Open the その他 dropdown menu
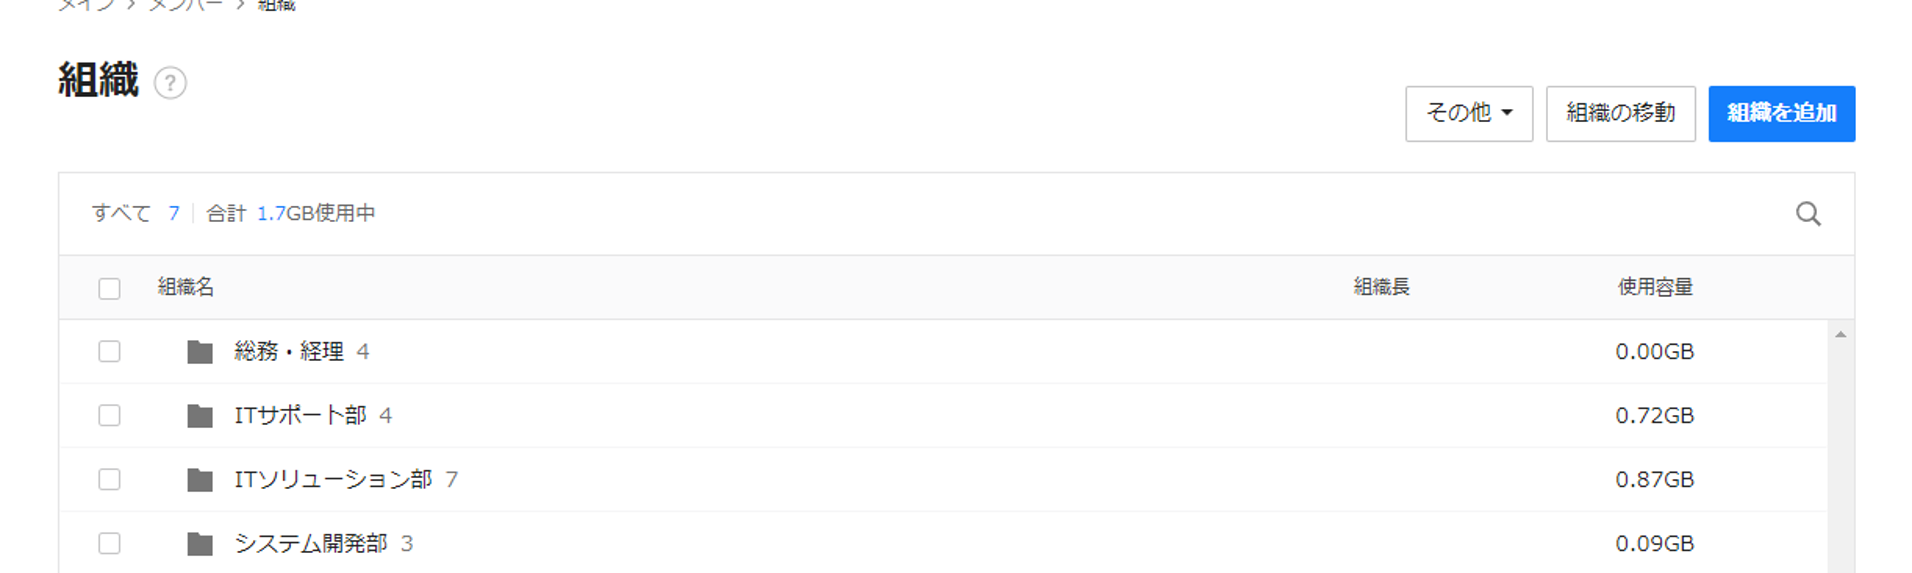Viewport: 1912px width, 573px height. click(x=1469, y=113)
